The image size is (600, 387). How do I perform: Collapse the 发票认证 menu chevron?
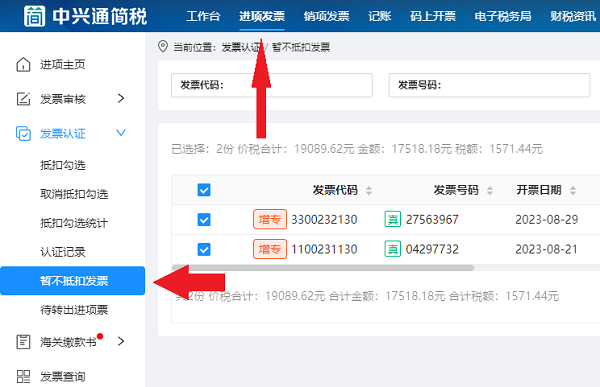click(121, 133)
